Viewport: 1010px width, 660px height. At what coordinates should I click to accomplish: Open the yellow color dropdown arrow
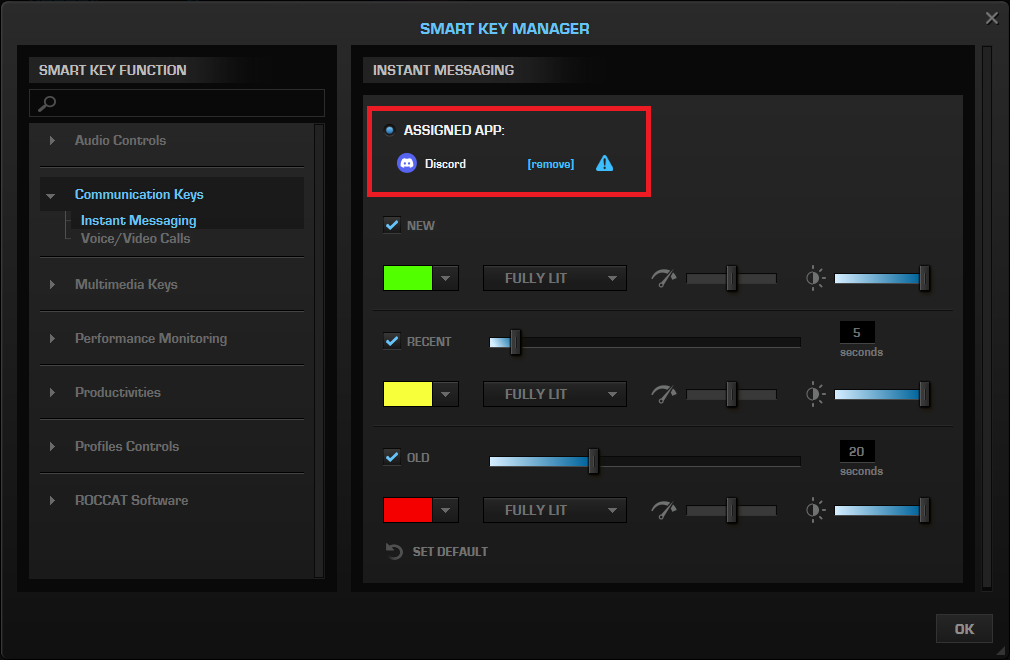point(446,394)
